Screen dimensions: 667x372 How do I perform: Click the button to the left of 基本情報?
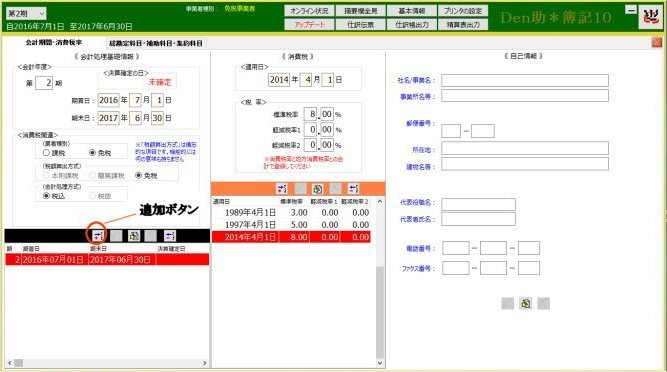[x=360, y=11]
